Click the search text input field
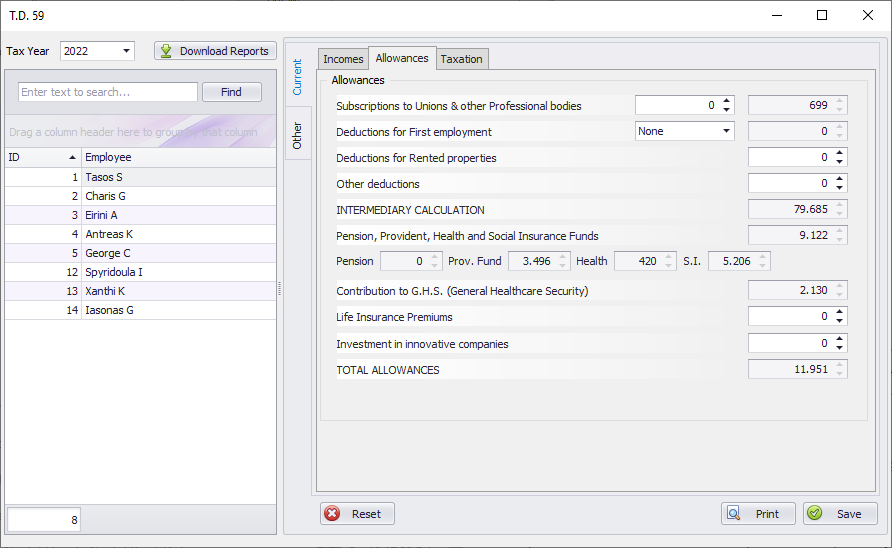 coord(108,92)
